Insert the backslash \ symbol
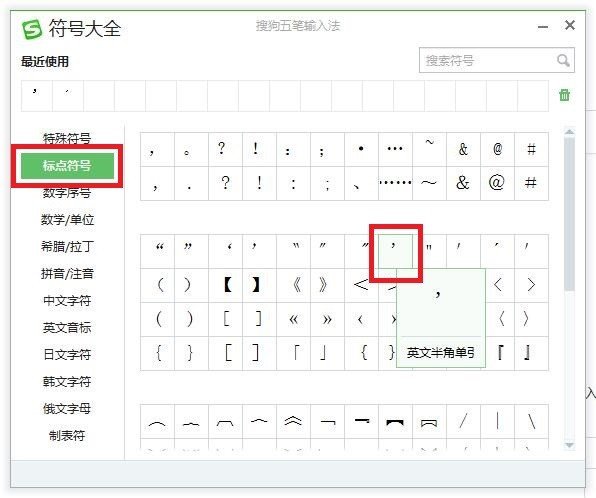 click(531, 422)
